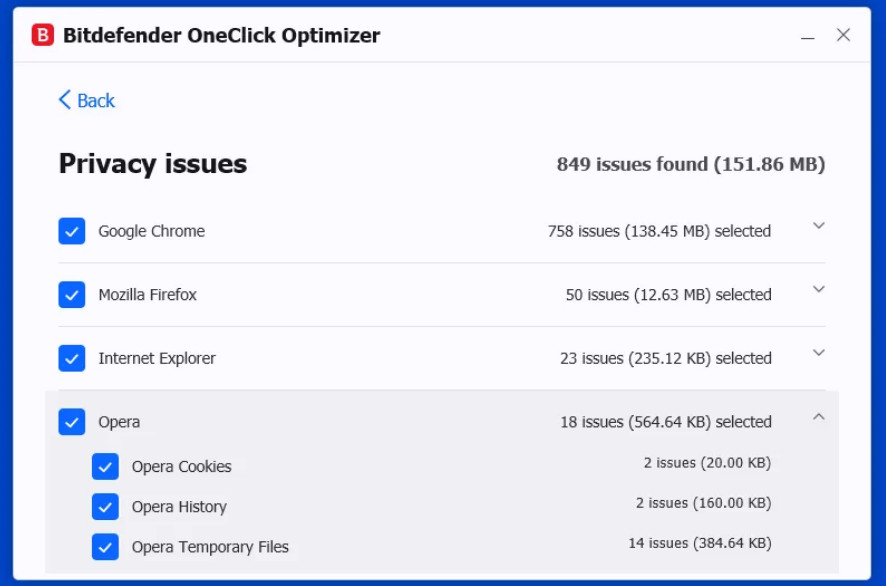The width and height of the screenshot is (886, 586).
Task: Click the Opera Temporary Files label
Action: (x=210, y=547)
